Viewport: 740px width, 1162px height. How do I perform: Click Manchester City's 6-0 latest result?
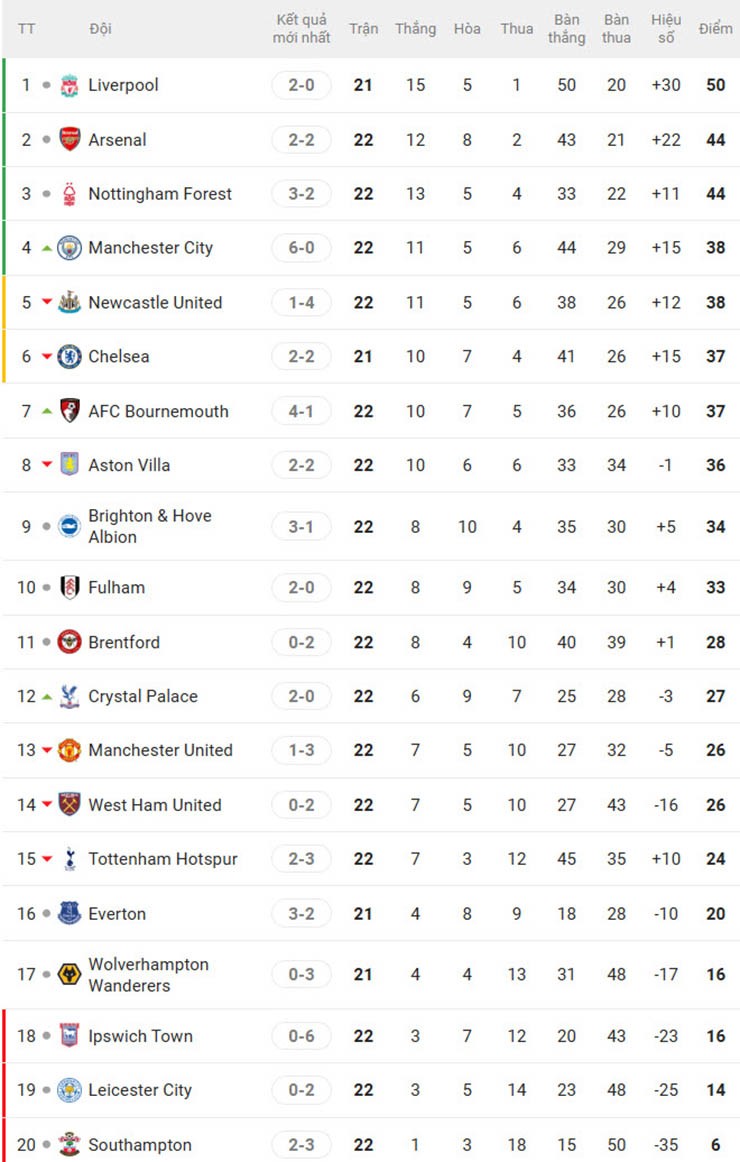(x=301, y=248)
